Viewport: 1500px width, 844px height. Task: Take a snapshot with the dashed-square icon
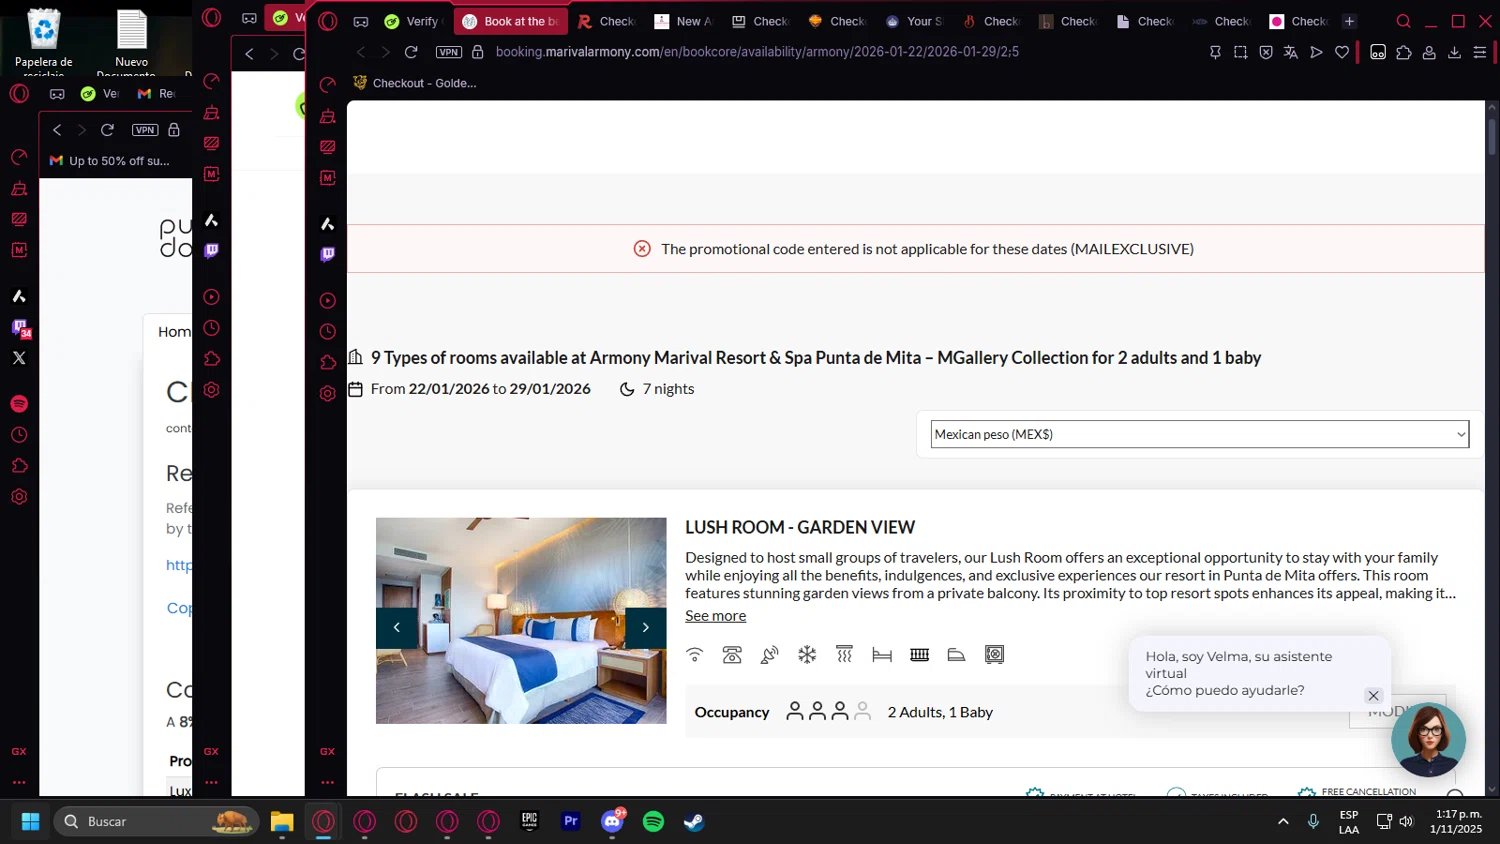click(x=1240, y=52)
